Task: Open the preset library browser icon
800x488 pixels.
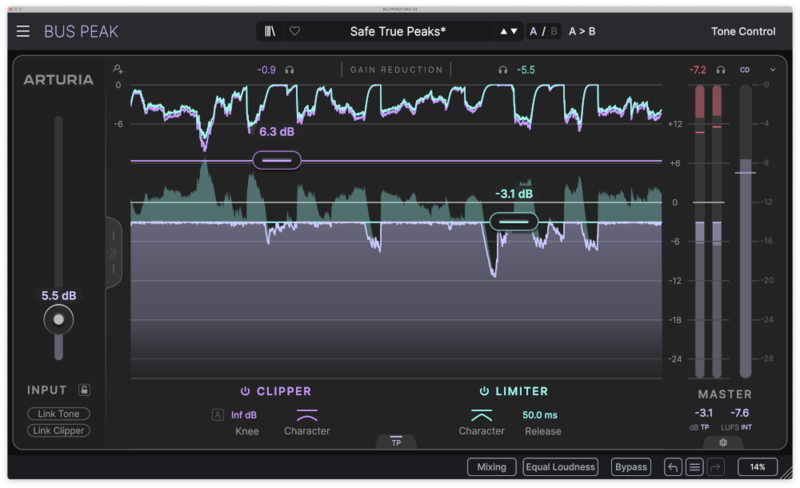Action: pos(270,32)
